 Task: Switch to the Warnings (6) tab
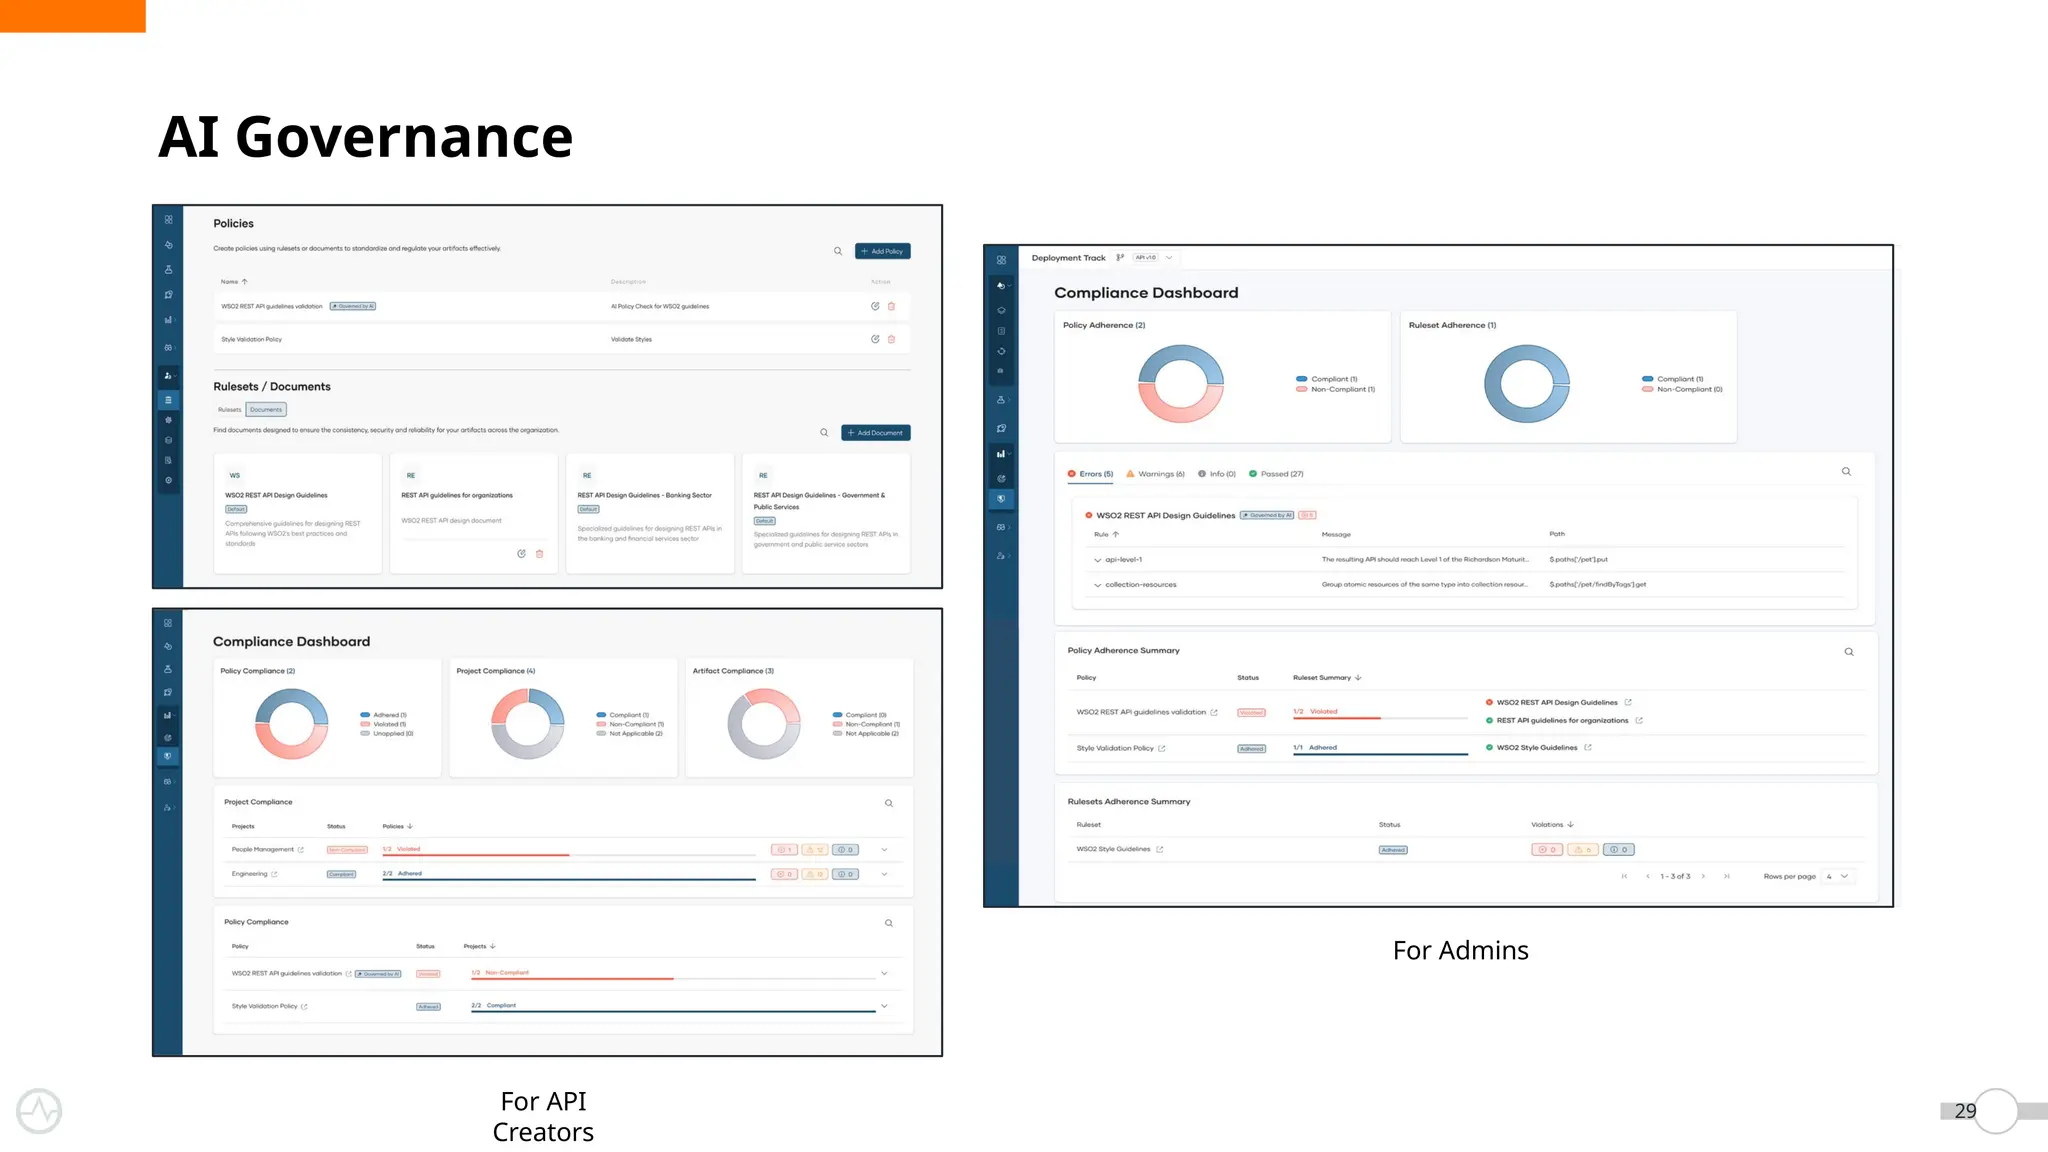tap(1155, 474)
